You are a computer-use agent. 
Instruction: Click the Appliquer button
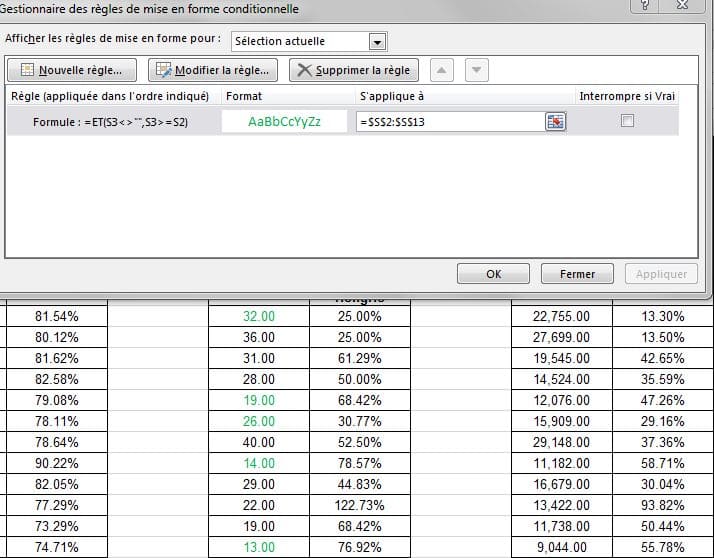(661, 274)
